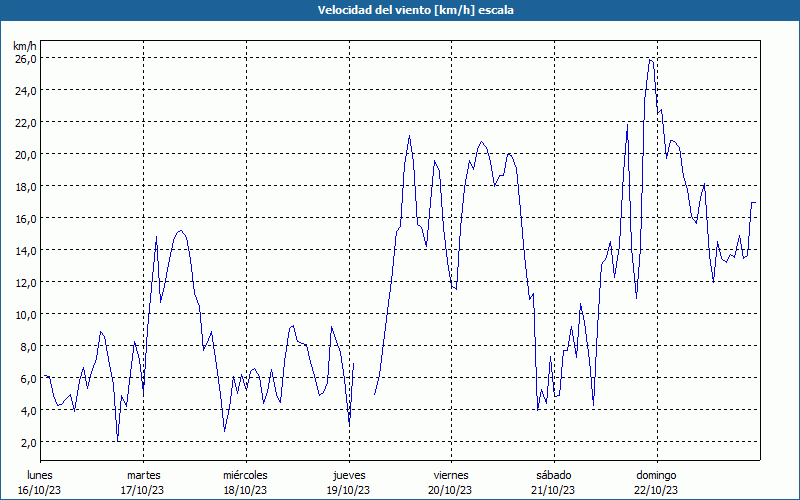800x500 pixels.
Task: Click the highest wind peak near 26 km/h
Action: click(651, 60)
